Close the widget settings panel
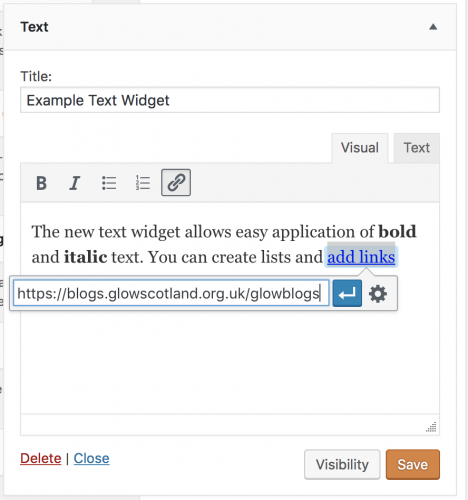This screenshot has height=500, width=468. 91,458
